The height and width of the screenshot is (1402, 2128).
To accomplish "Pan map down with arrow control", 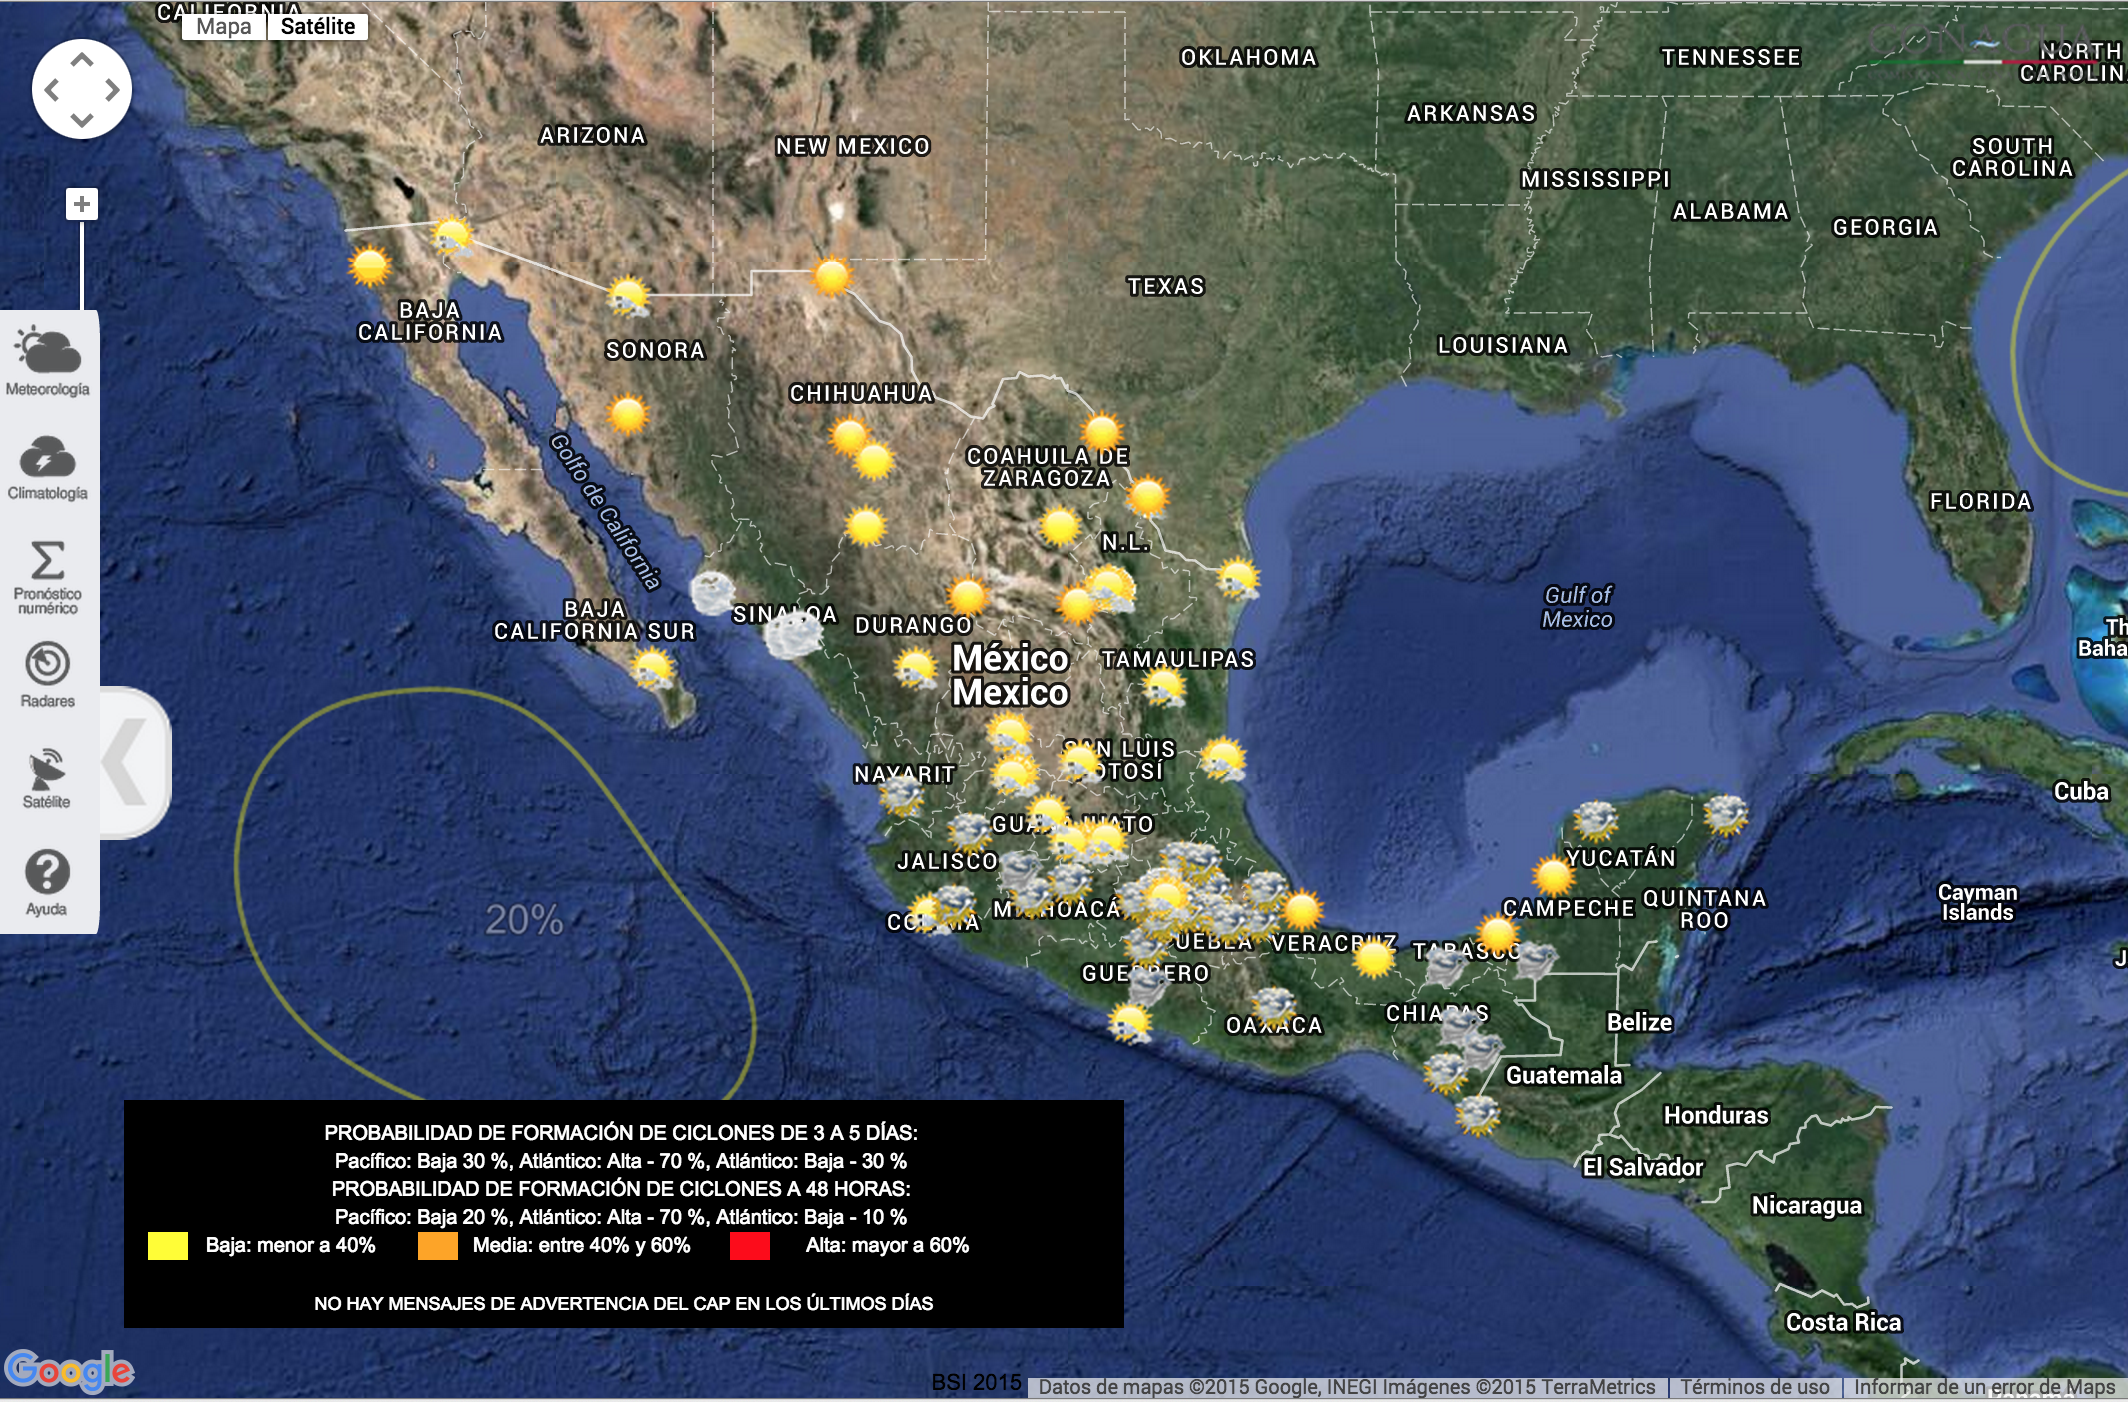I will [x=82, y=120].
